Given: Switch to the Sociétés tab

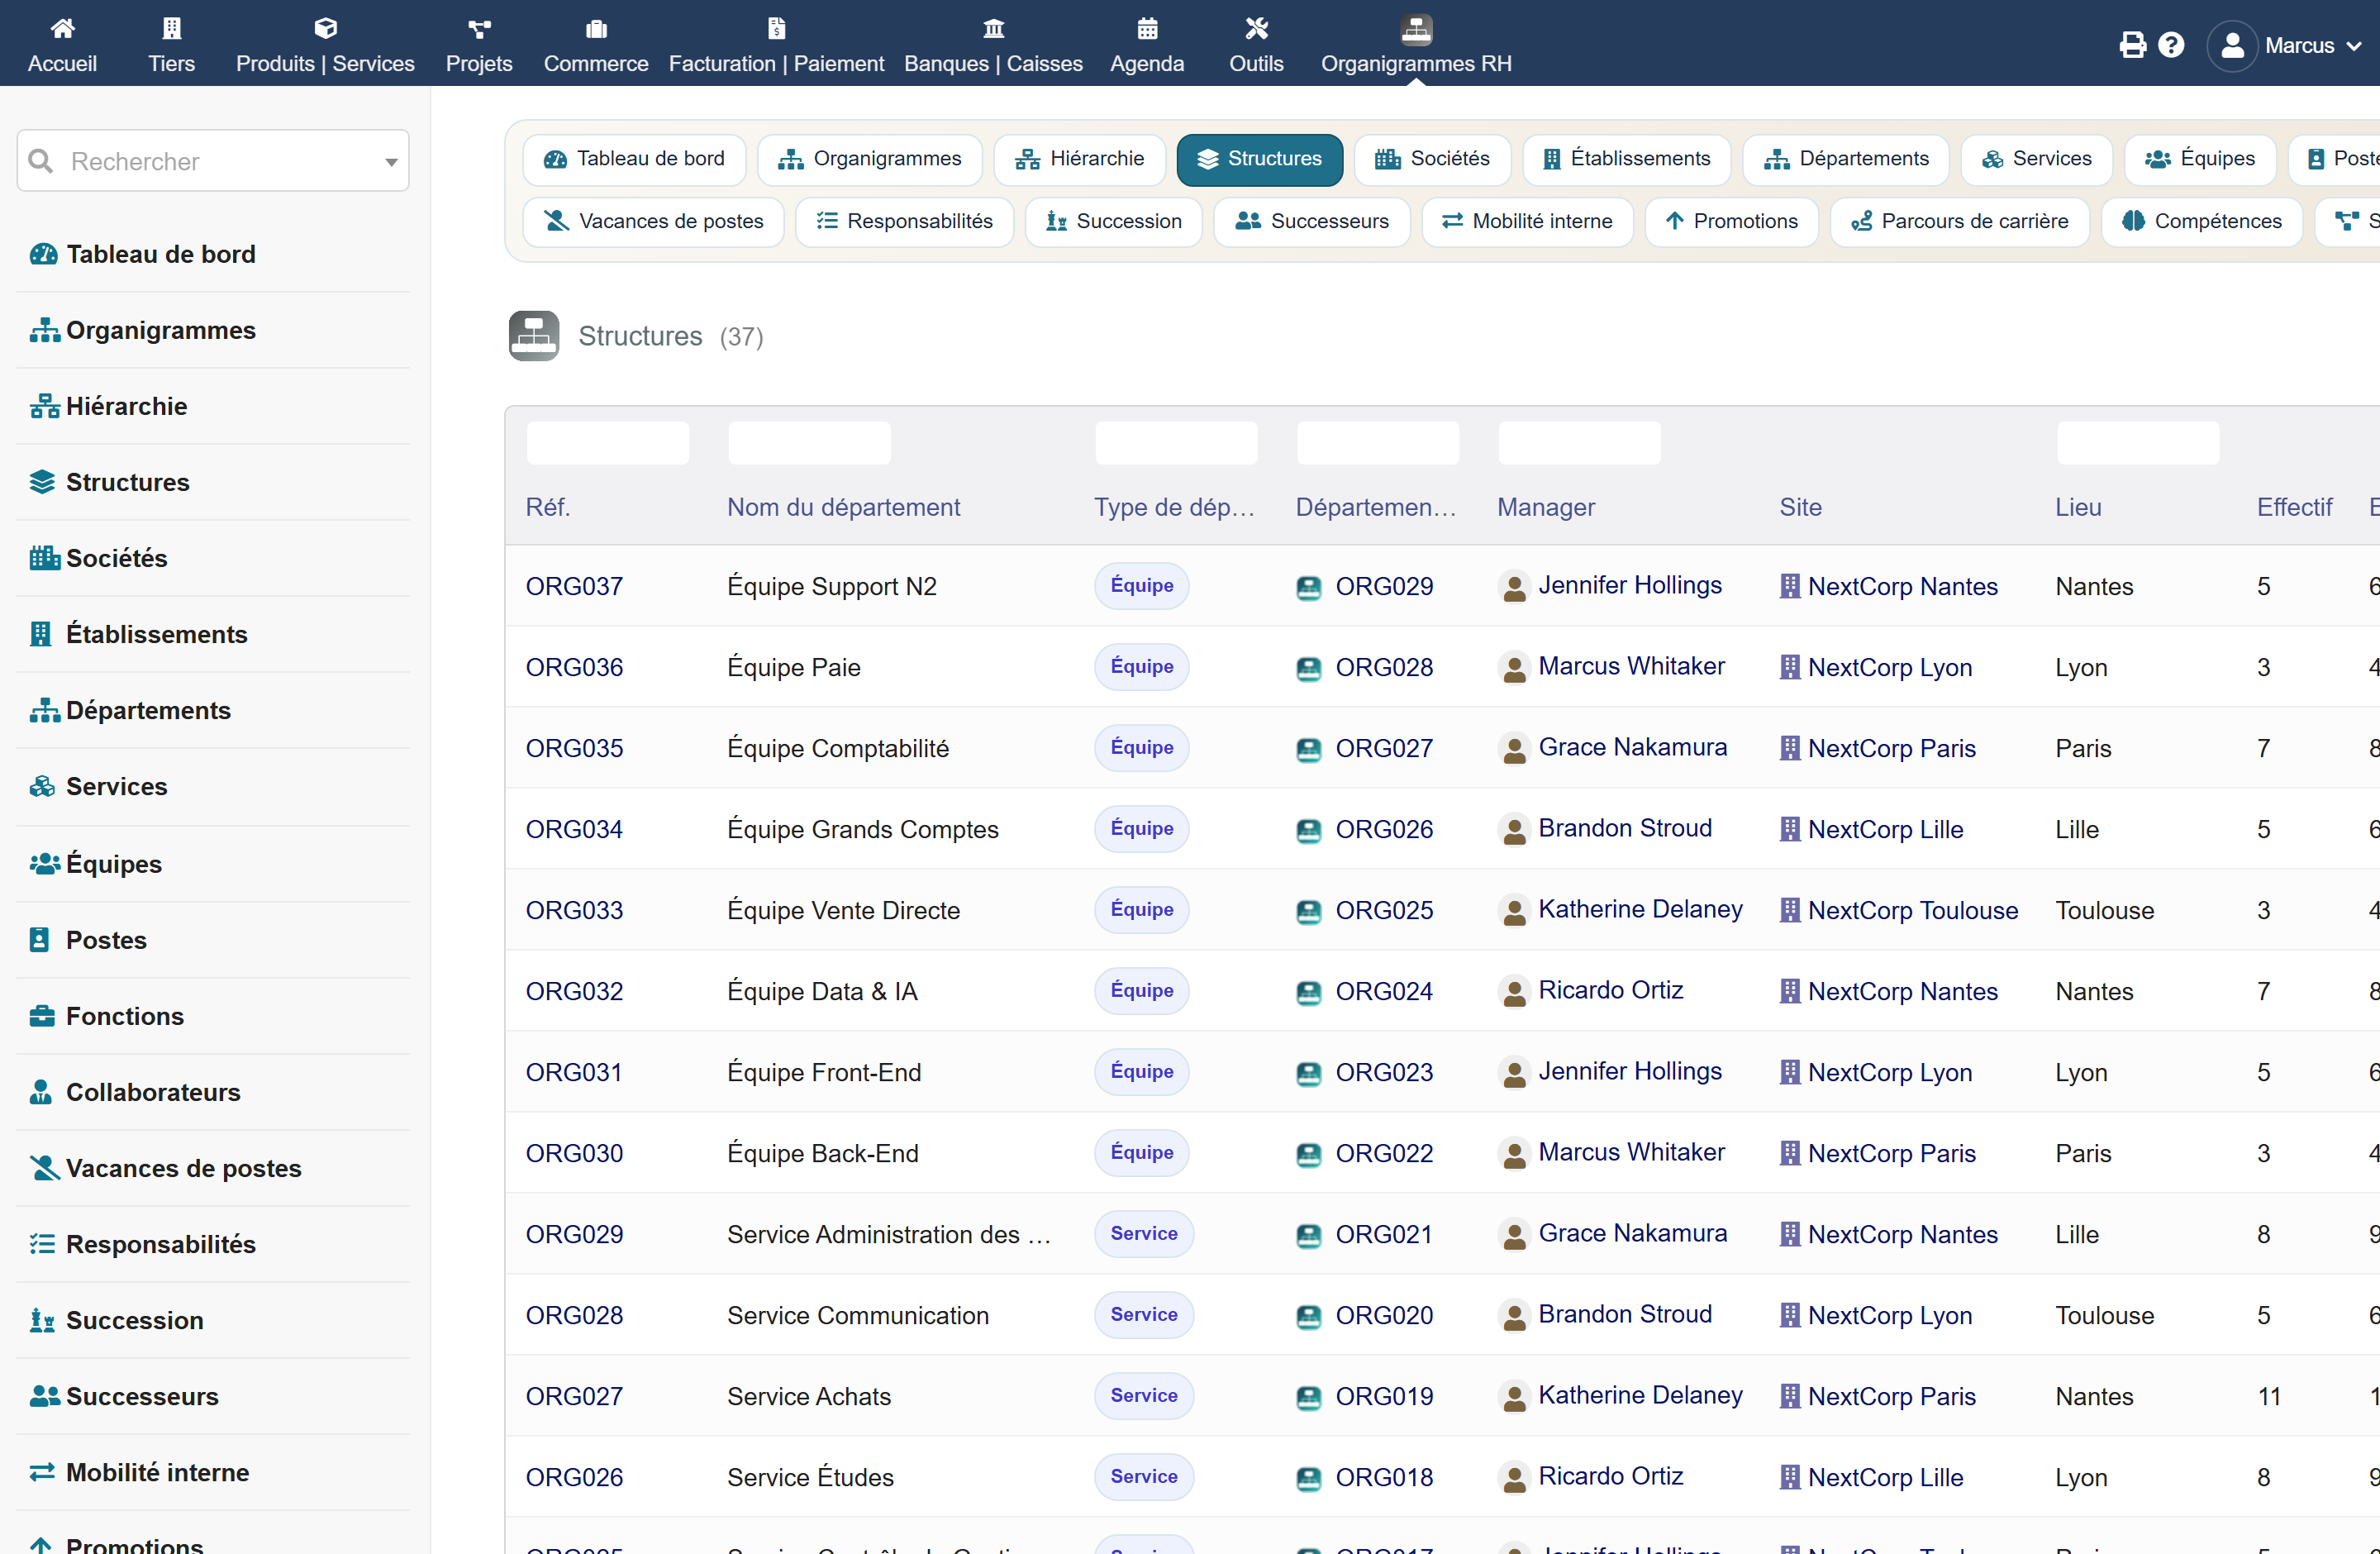Looking at the screenshot, I should coord(1432,159).
